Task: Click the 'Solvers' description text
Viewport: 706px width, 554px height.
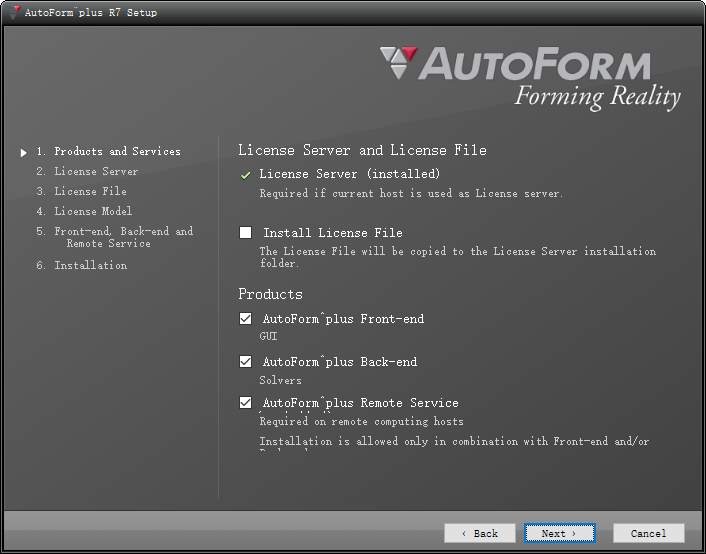Action: (281, 381)
